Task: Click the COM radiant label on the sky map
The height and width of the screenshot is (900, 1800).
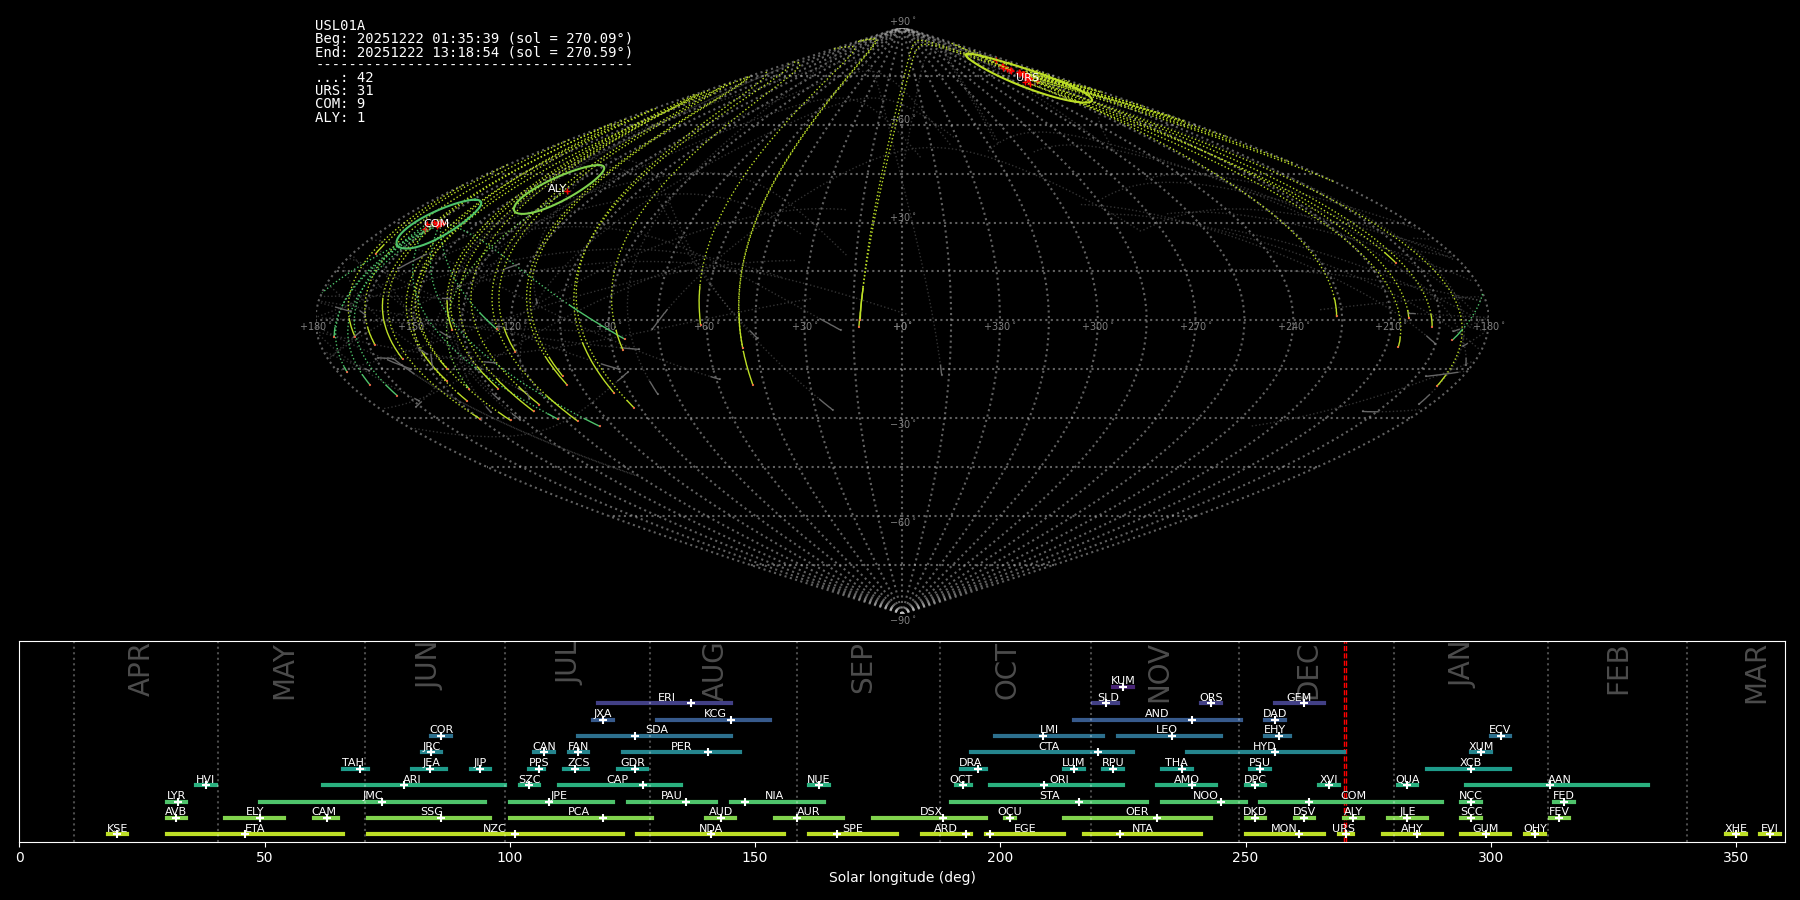Action: pyautogui.click(x=436, y=224)
